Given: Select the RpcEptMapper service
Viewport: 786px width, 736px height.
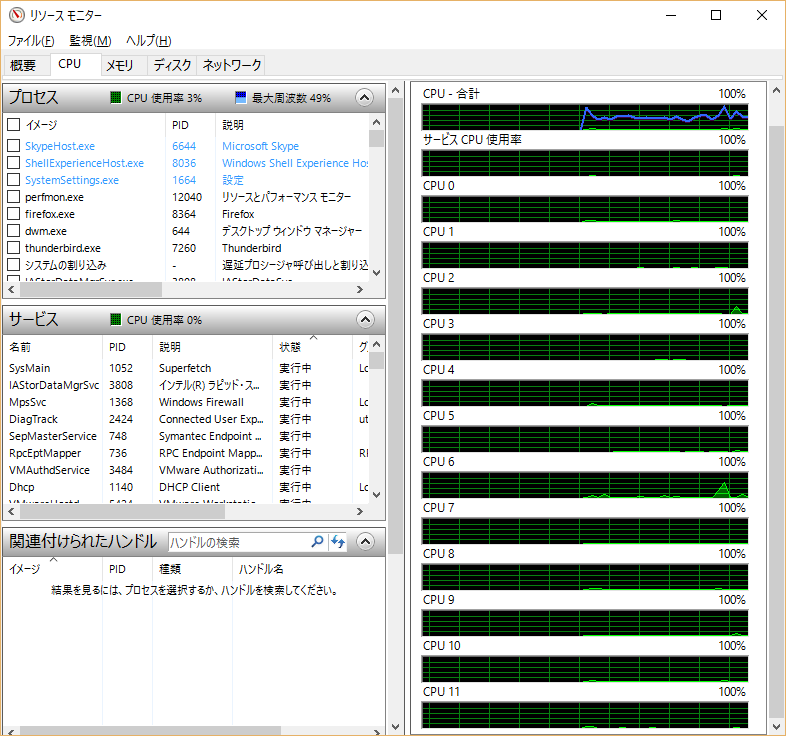Looking at the screenshot, I should 45,453.
